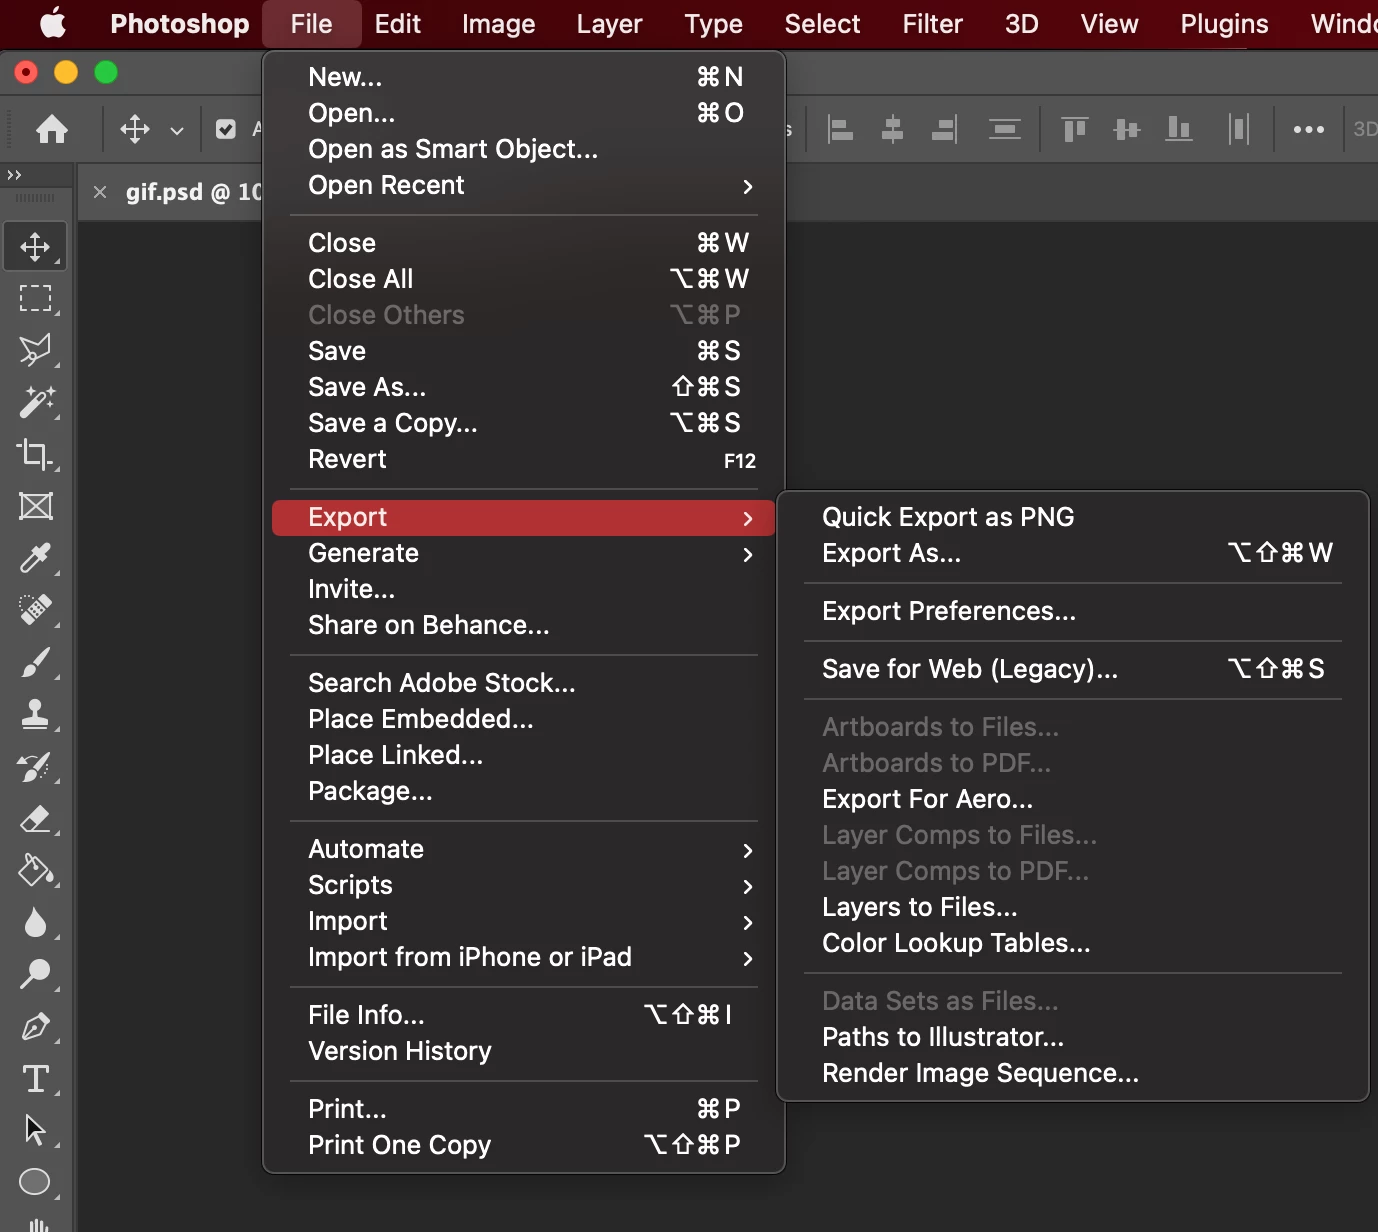
Task: Select the Healing Brush tool
Action: pyautogui.click(x=35, y=610)
